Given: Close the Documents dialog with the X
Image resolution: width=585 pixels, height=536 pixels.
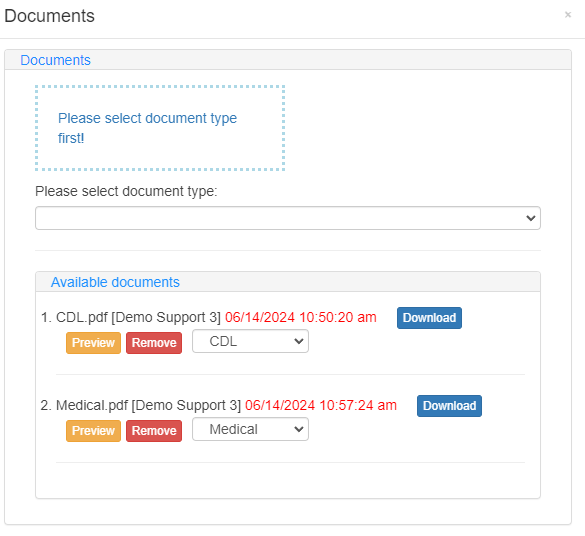Looking at the screenshot, I should coord(567,15).
